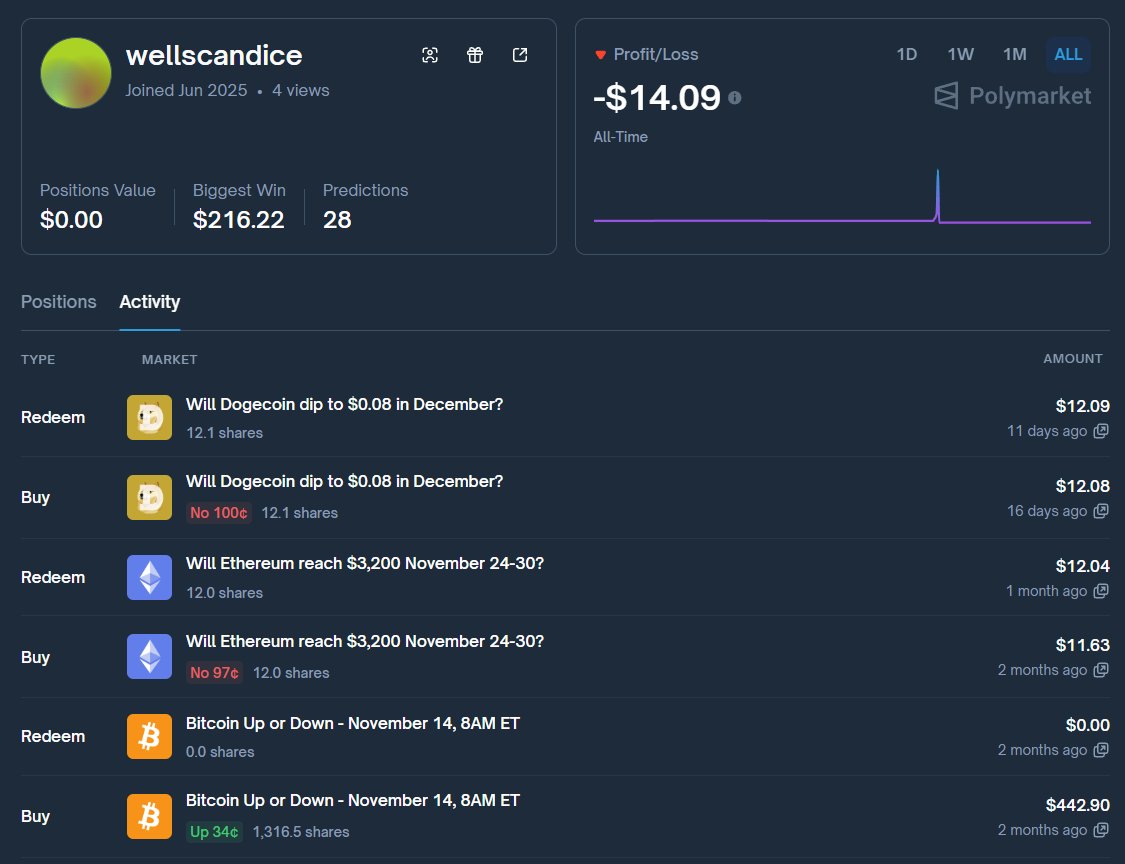Open bought Bitcoin Up or Down market
1125x864 pixels.
(352, 801)
